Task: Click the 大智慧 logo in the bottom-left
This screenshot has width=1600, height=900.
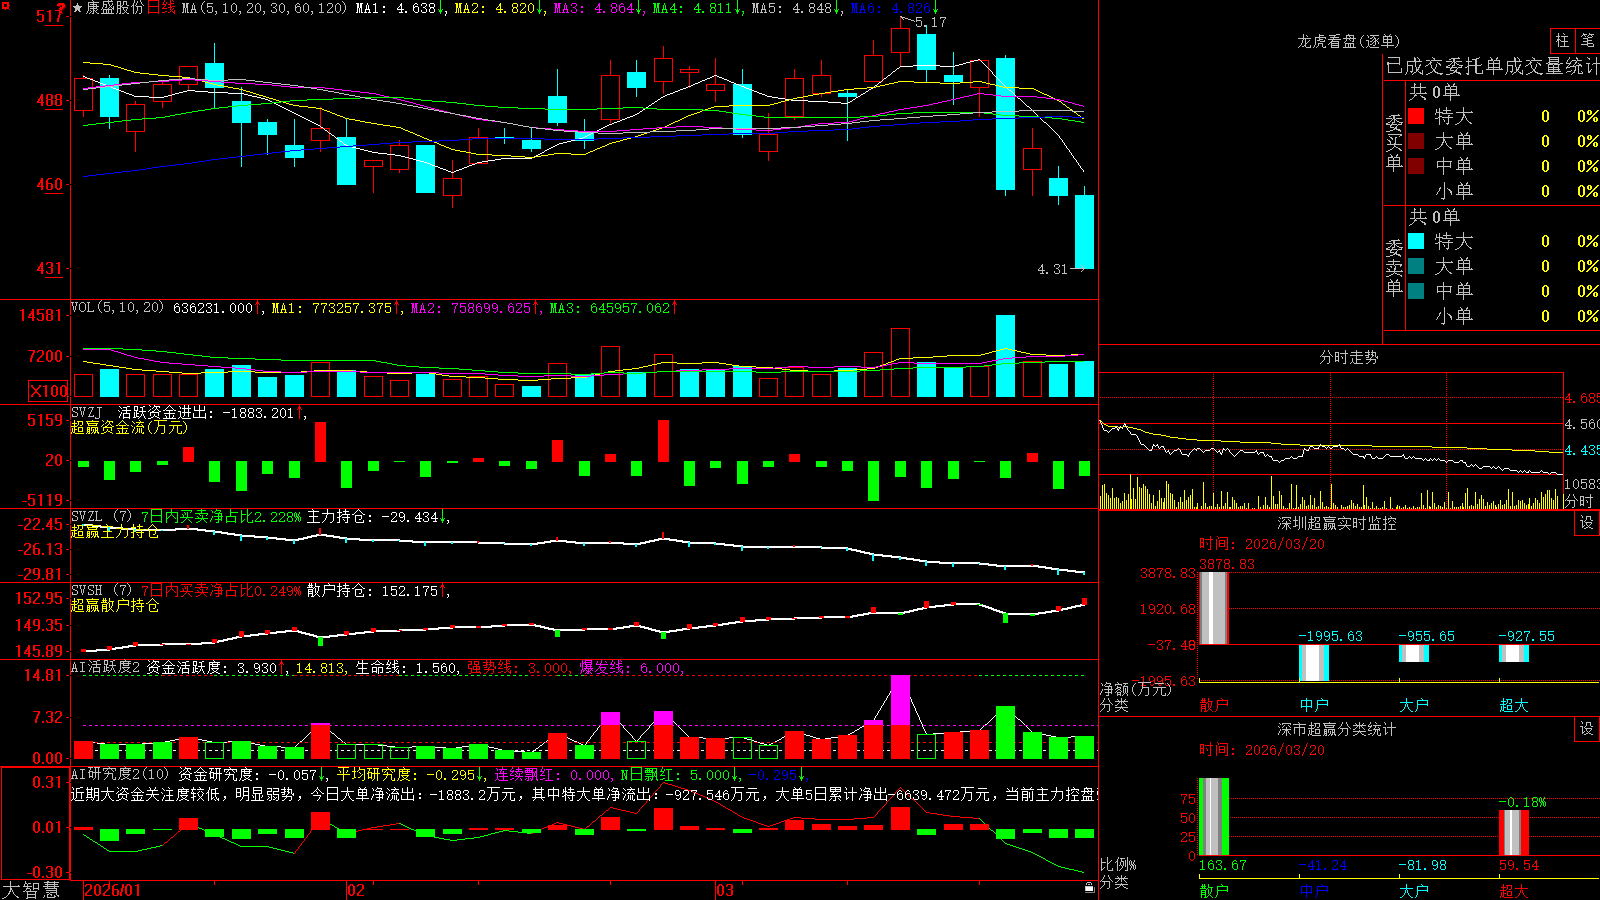Action: (x=31, y=890)
